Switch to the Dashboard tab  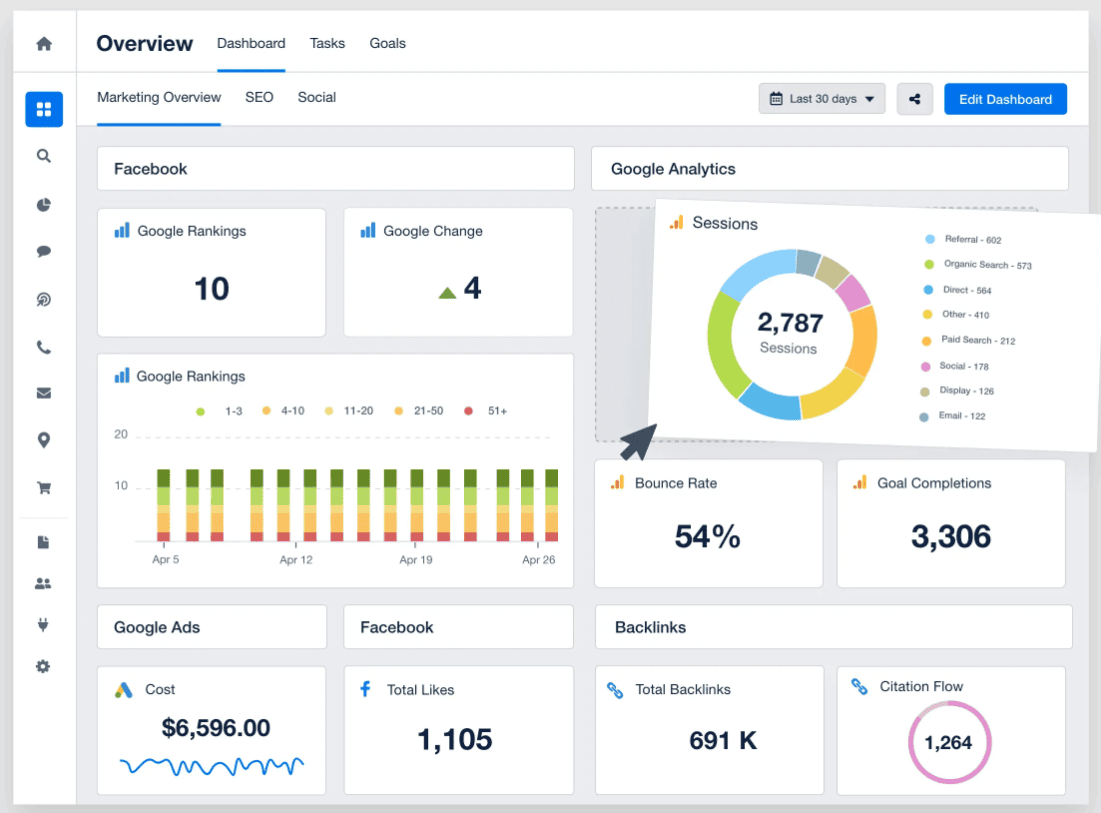click(x=251, y=43)
